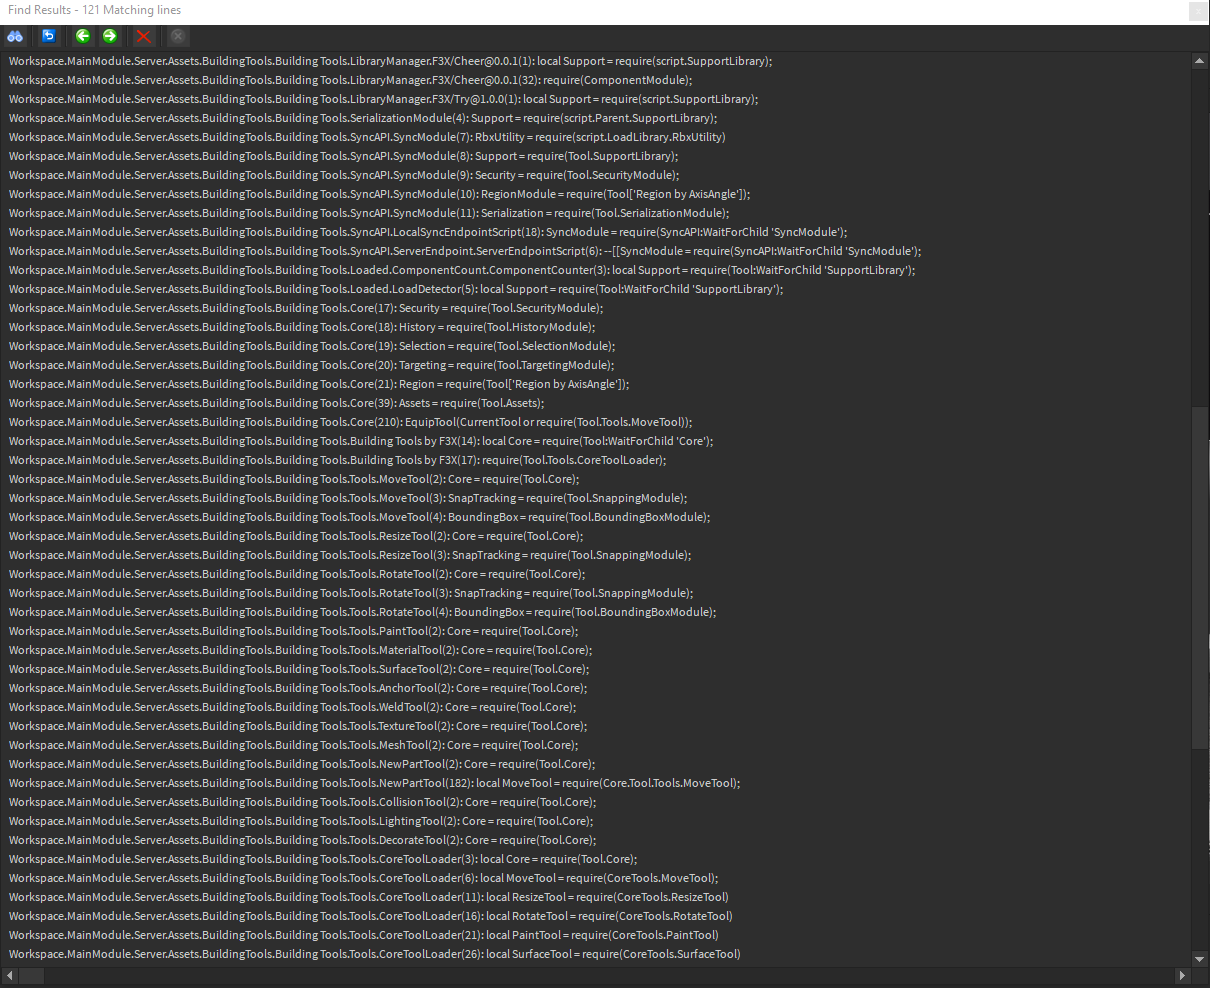Select CoreToolLoader(16) local RotateTool result
This screenshot has height=988, width=1210.
click(x=371, y=916)
